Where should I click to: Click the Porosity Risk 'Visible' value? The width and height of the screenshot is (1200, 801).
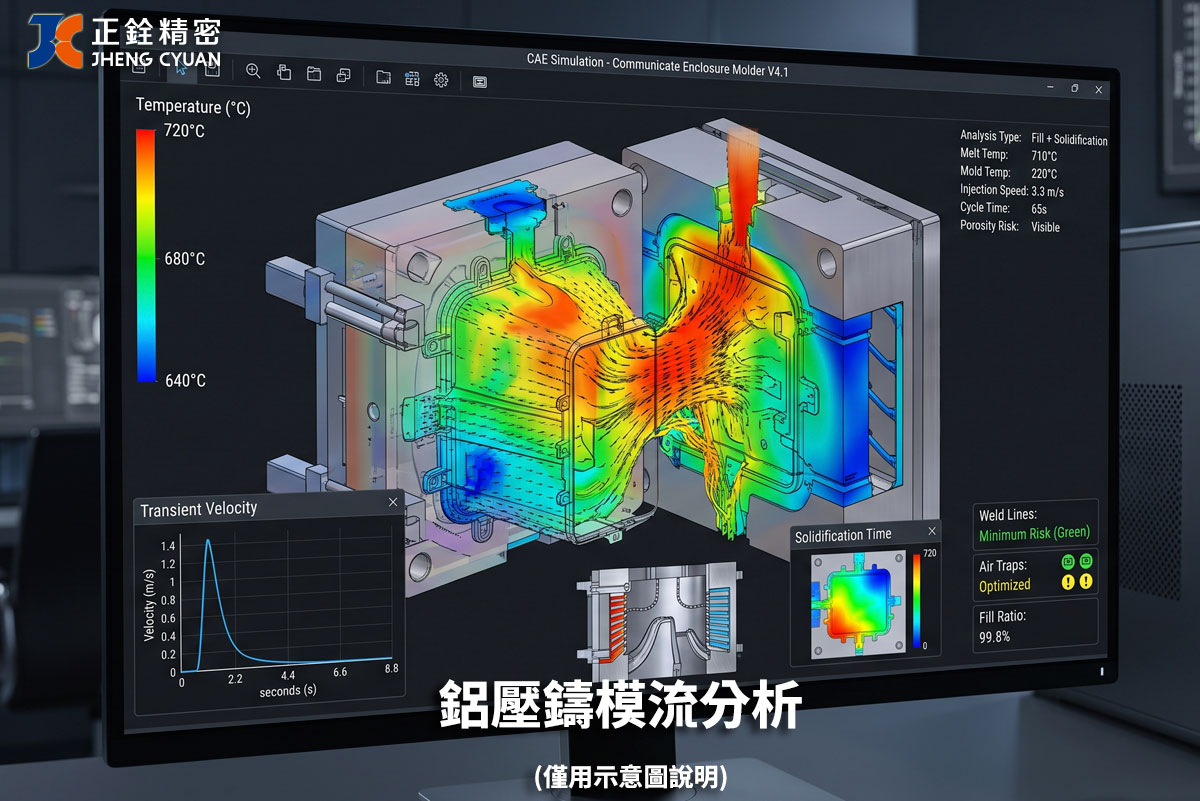click(1045, 227)
